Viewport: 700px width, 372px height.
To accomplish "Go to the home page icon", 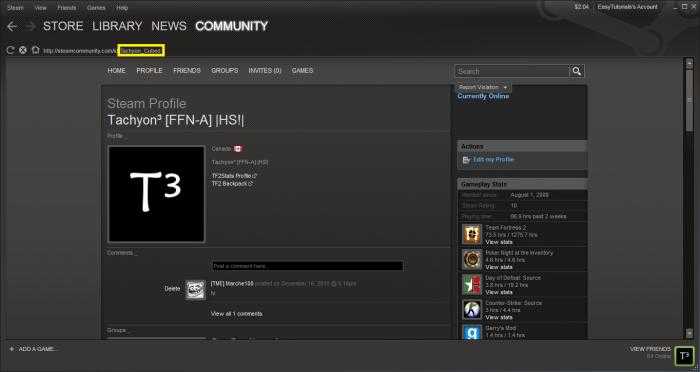I will (x=35, y=50).
